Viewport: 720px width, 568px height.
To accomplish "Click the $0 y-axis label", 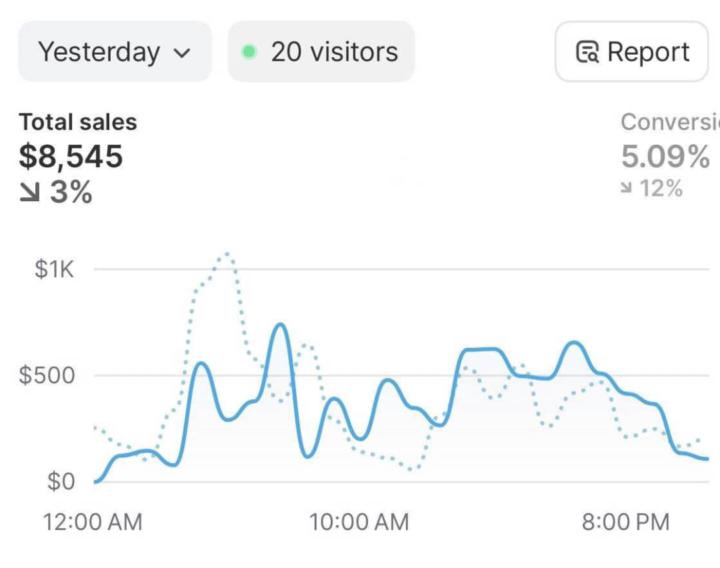I will (x=60, y=483).
